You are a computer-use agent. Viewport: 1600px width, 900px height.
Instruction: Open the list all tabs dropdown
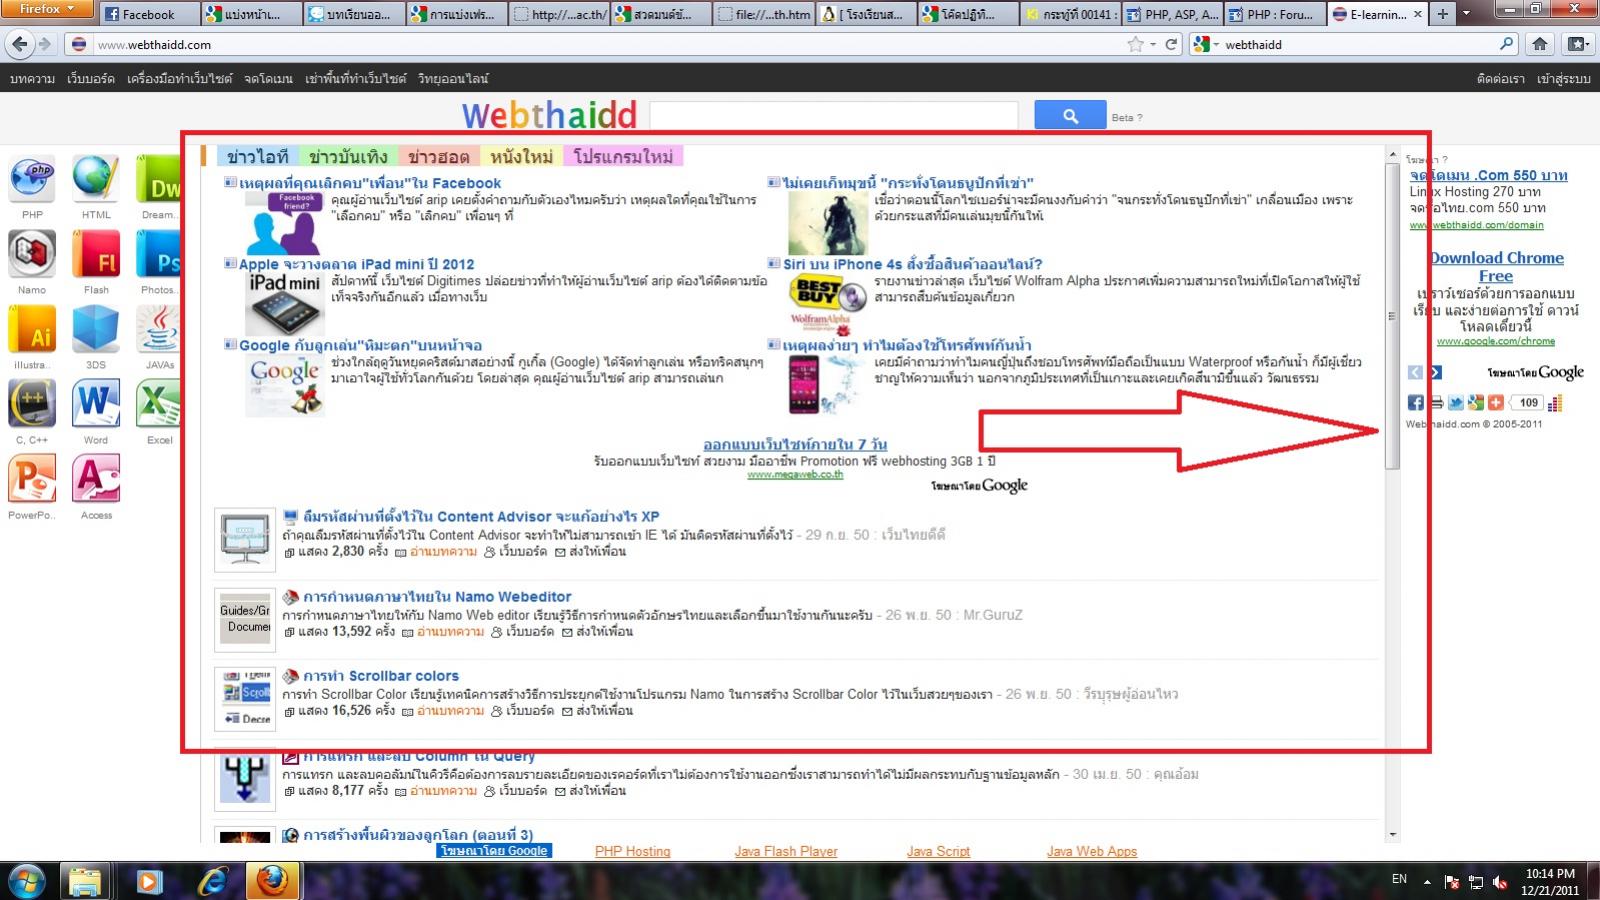tap(1466, 14)
